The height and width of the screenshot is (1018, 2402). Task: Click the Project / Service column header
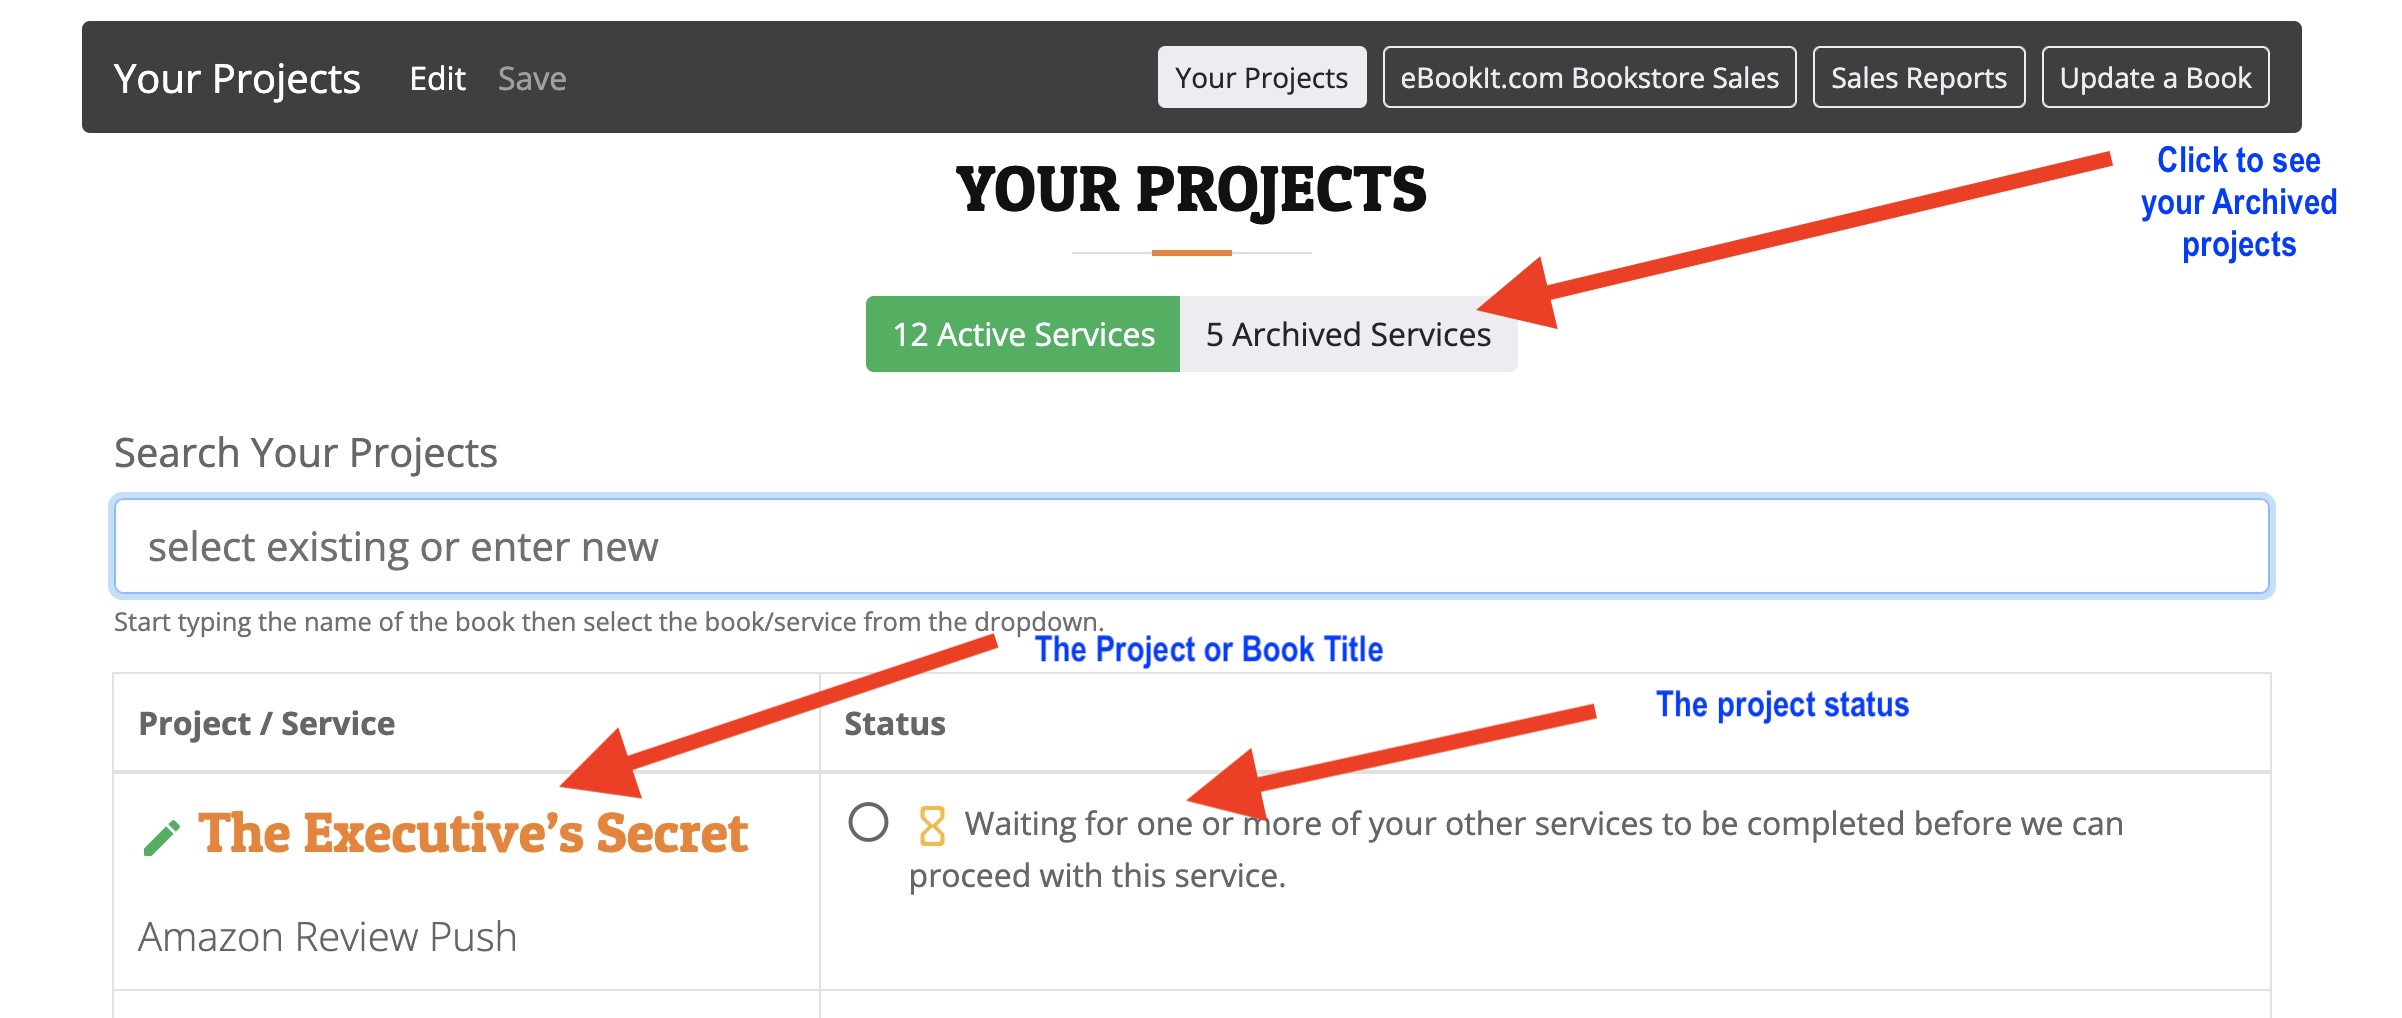click(266, 723)
